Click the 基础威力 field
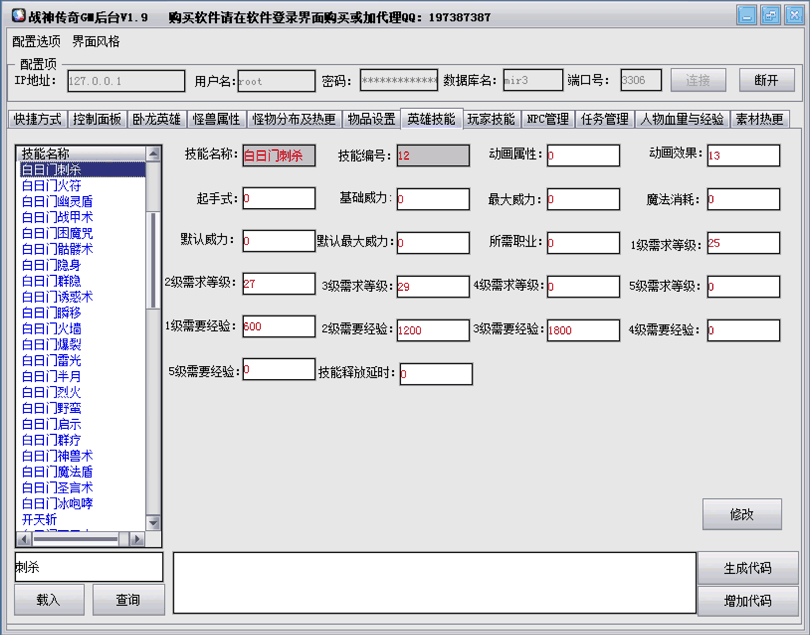The image size is (810, 635). 433,199
